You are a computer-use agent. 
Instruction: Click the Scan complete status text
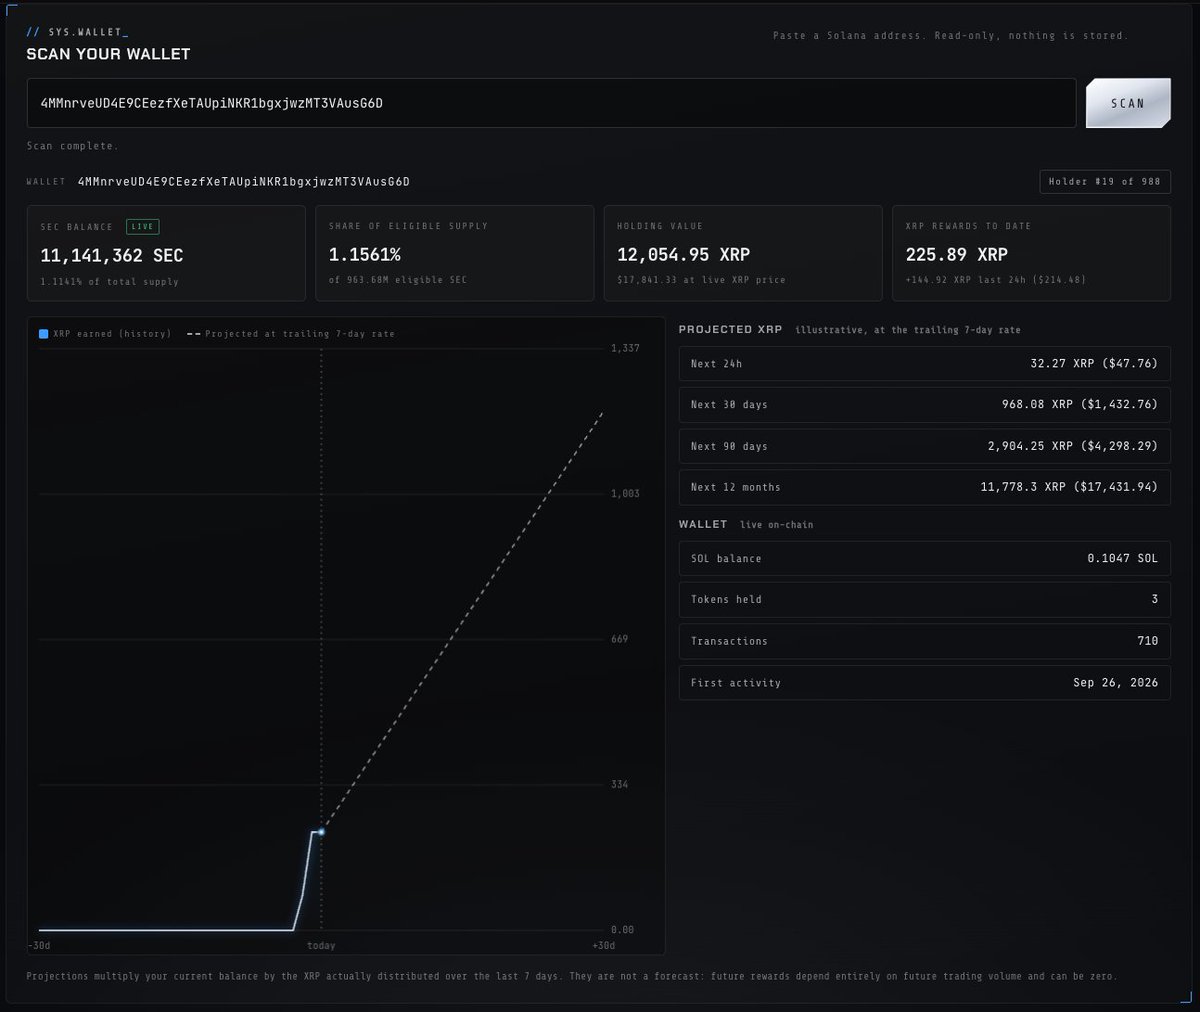[73, 146]
